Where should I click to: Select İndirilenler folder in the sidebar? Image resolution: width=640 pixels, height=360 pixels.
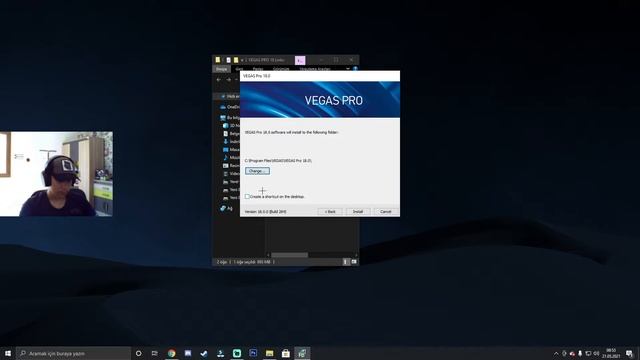[x=231, y=142]
